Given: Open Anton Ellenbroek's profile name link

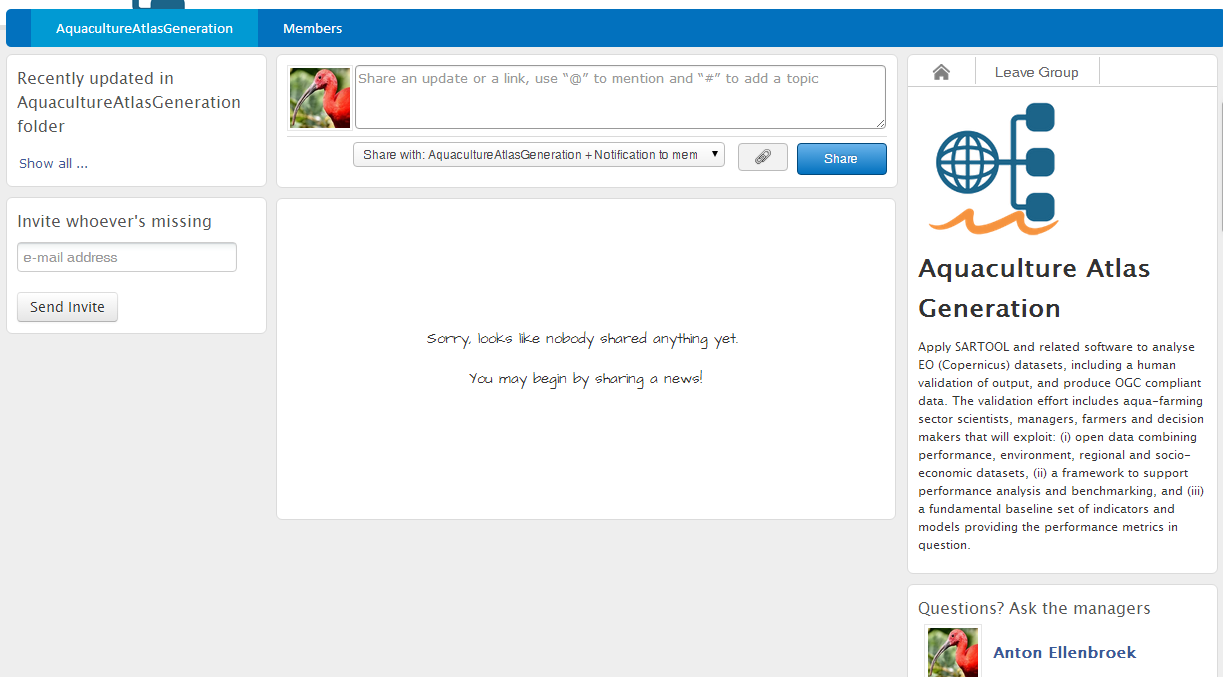Looking at the screenshot, I should click(x=1064, y=653).
